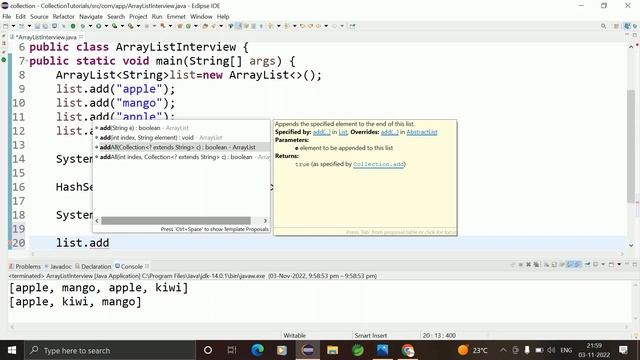This screenshot has height=360, width=640.
Task: Open the AbstractList link in the Javadoc popup
Action: click(x=422, y=132)
